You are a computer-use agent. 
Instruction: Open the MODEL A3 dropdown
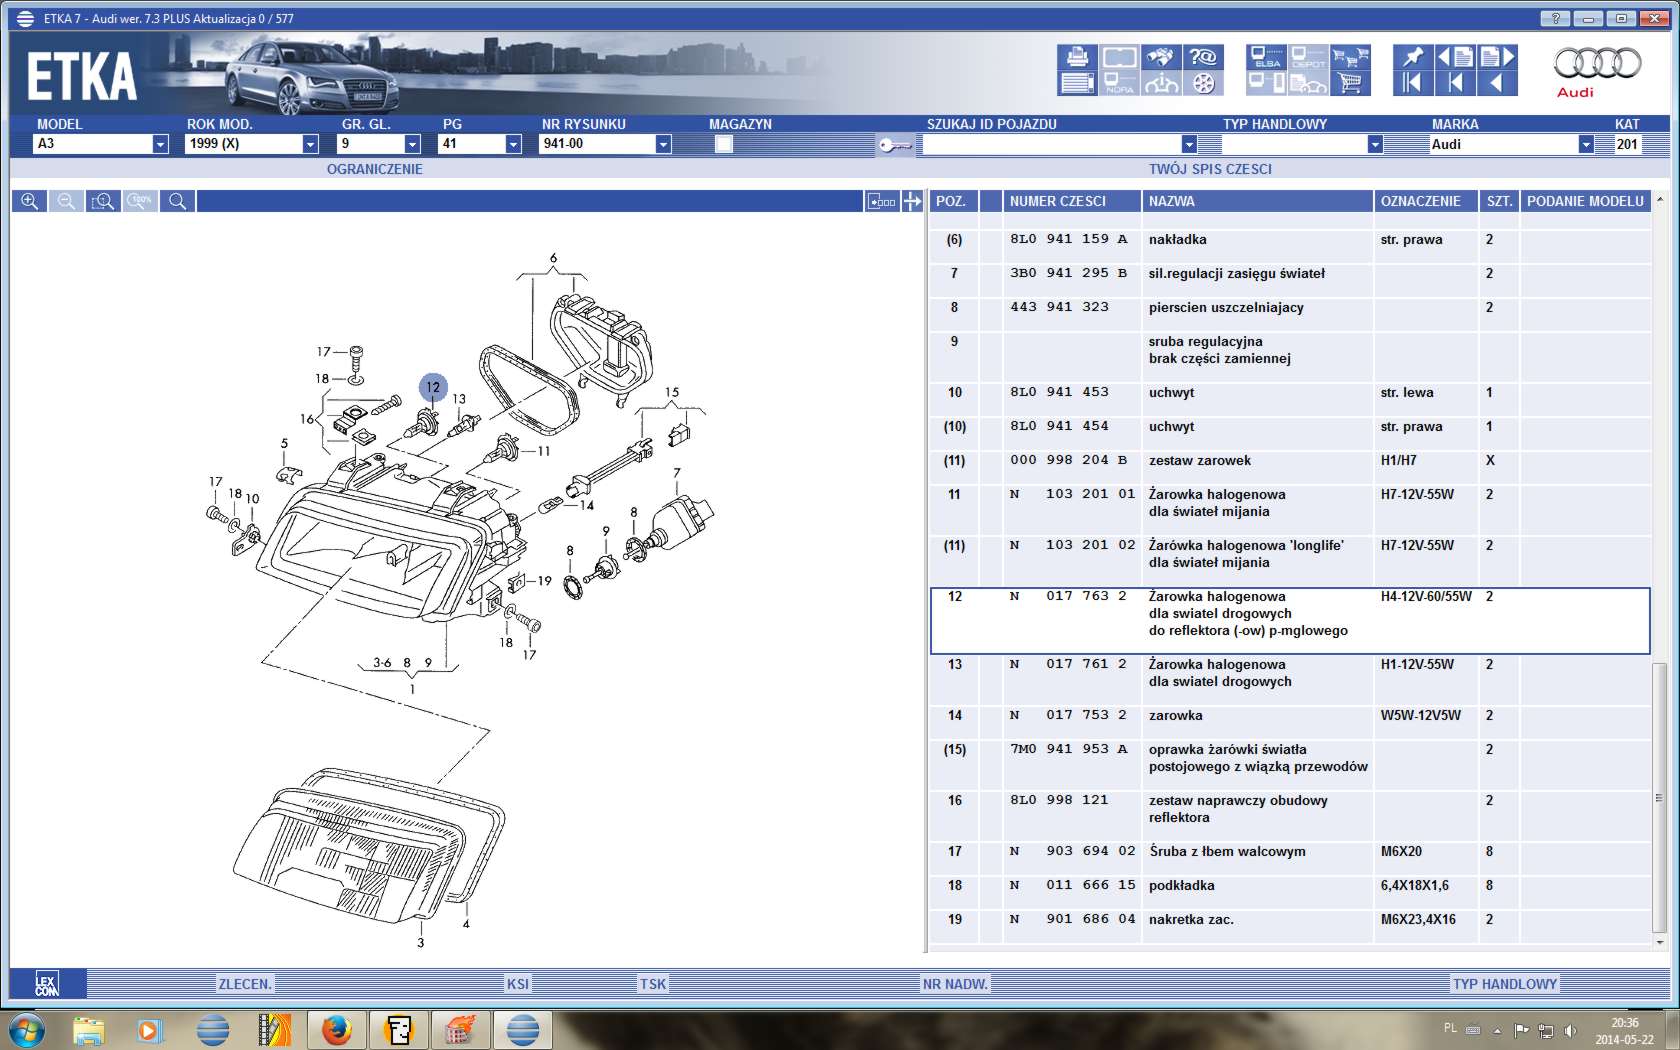160,144
